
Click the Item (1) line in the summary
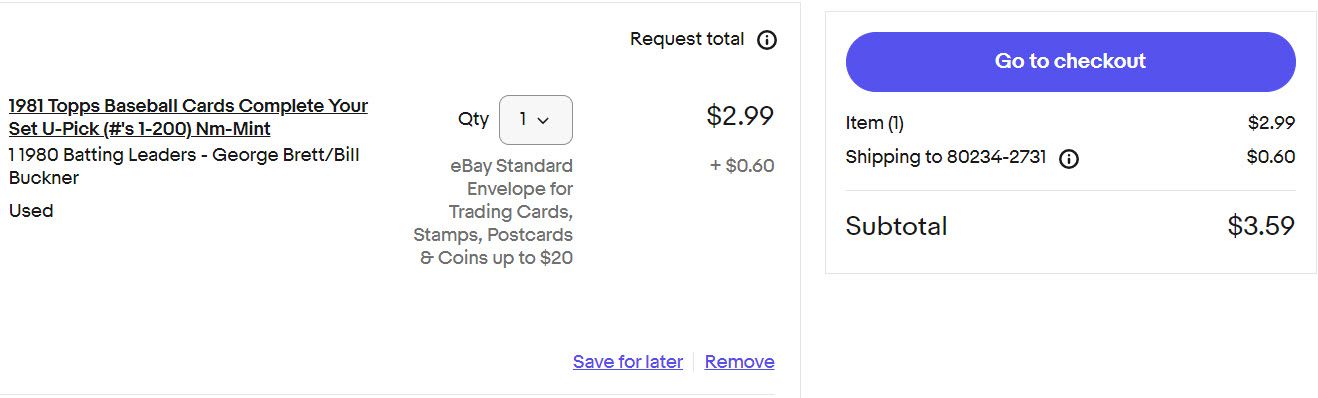[875, 123]
